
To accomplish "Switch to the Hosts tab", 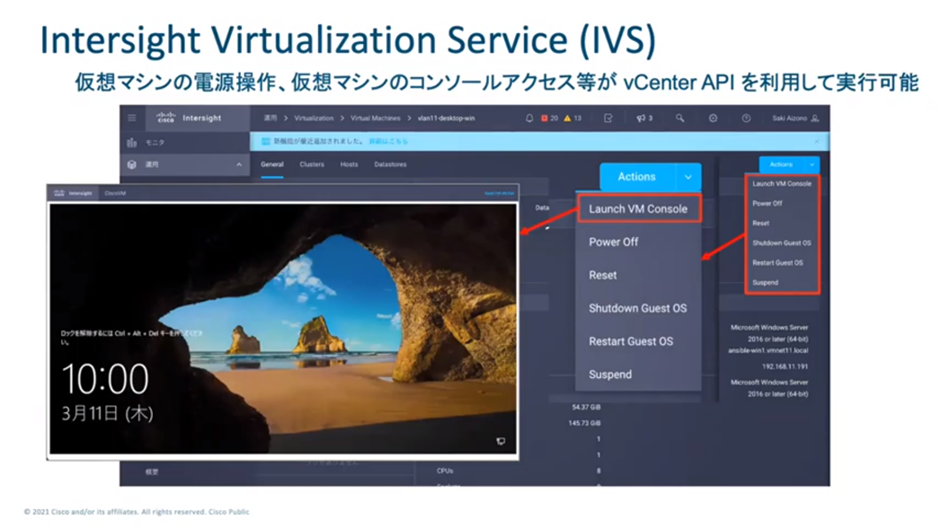I will [349, 164].
